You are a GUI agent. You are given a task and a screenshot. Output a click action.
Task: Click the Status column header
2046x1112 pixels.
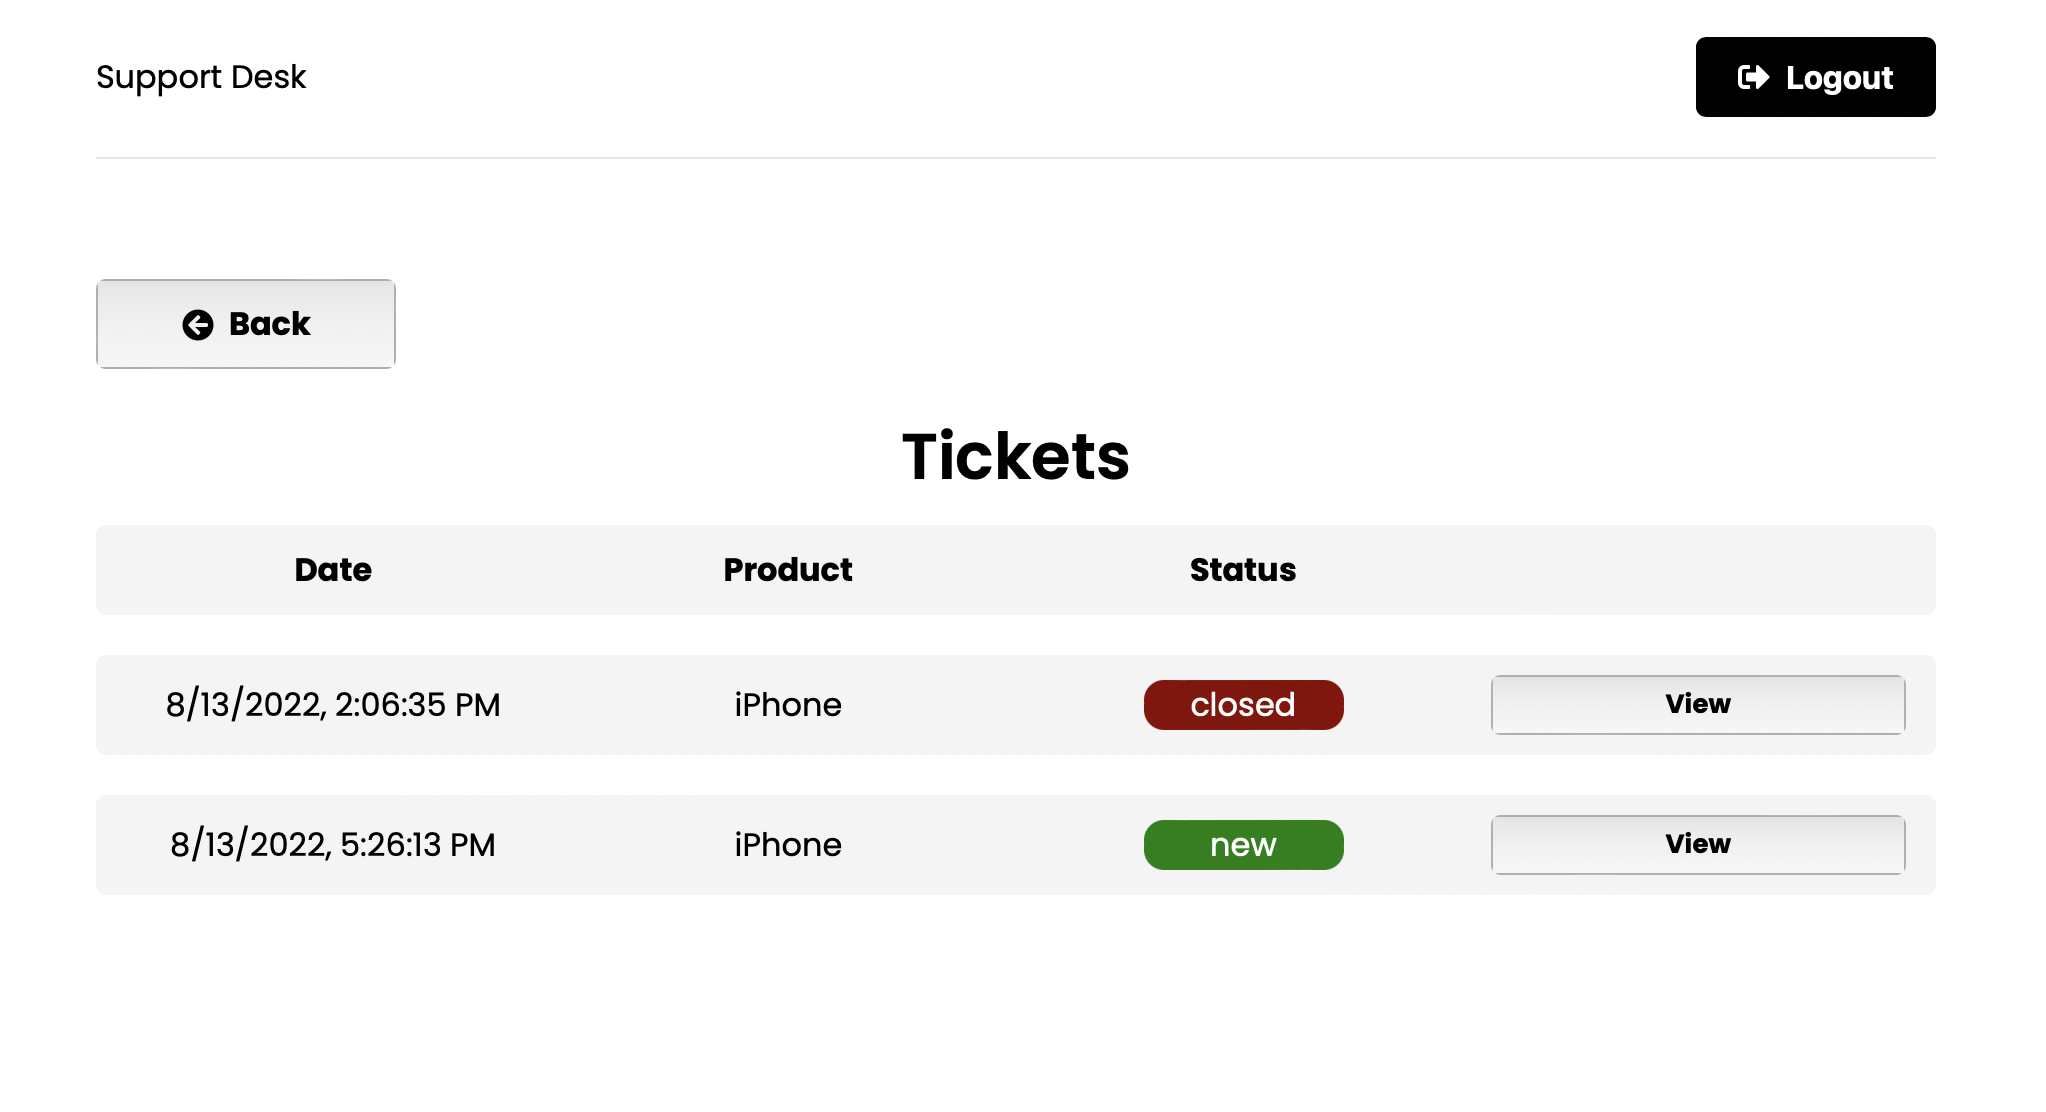click(x=1243, y=570)
